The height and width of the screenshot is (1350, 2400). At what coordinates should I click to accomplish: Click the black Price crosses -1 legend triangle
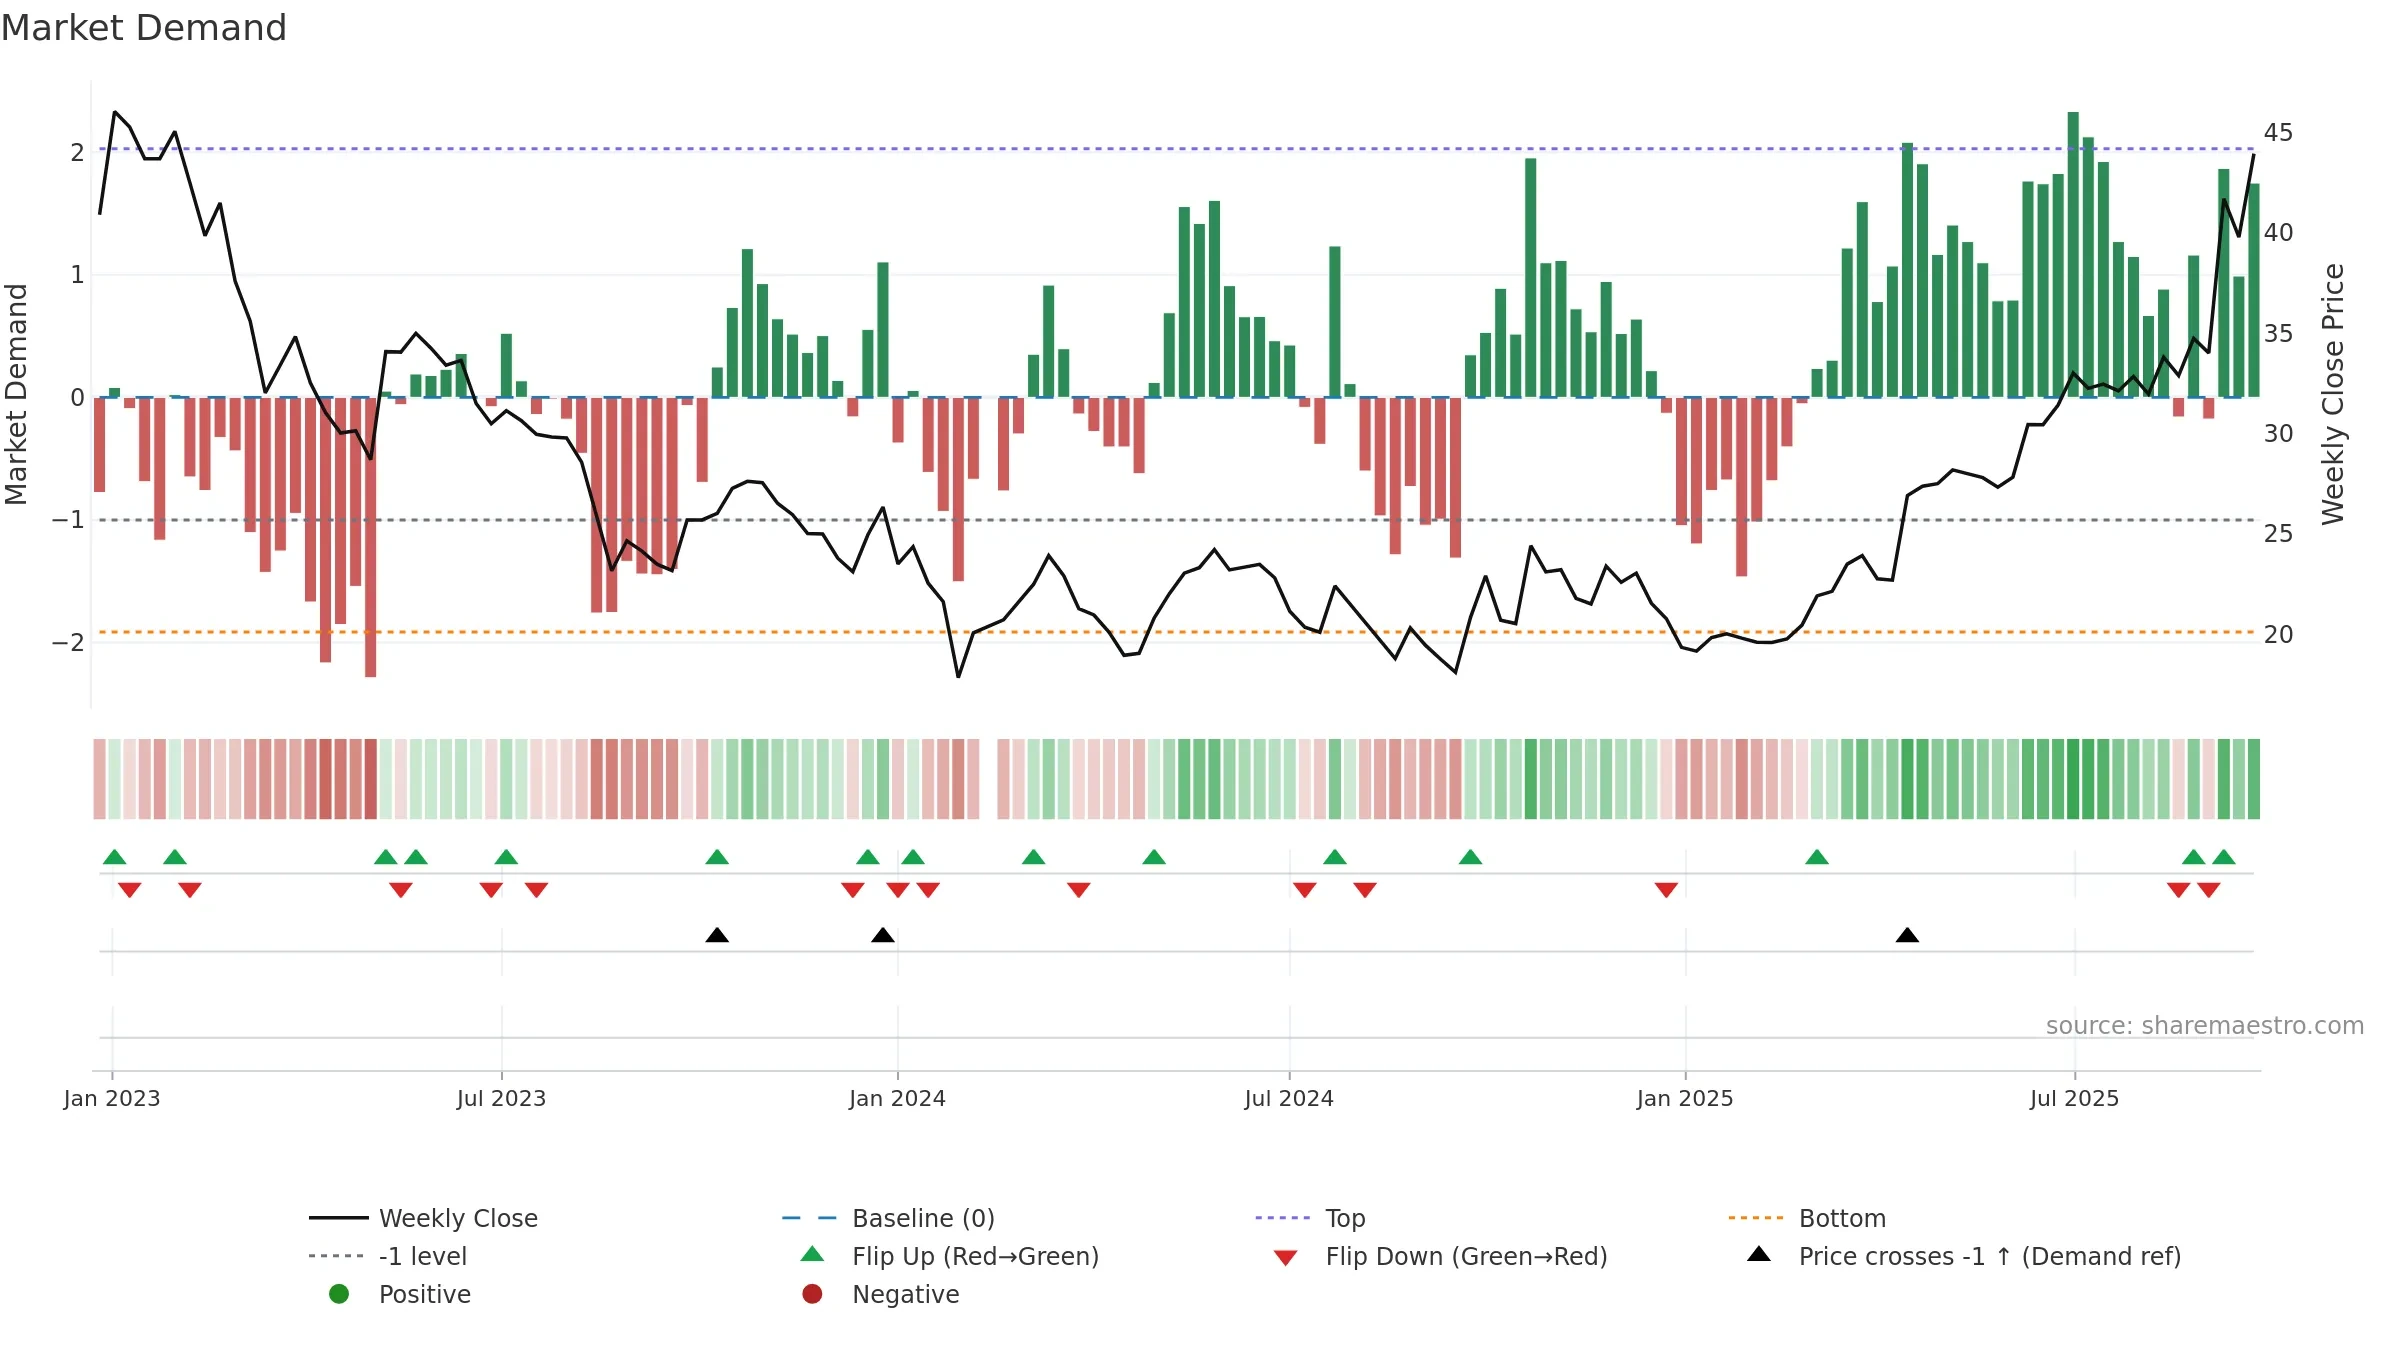[x=1759, y=1254]
